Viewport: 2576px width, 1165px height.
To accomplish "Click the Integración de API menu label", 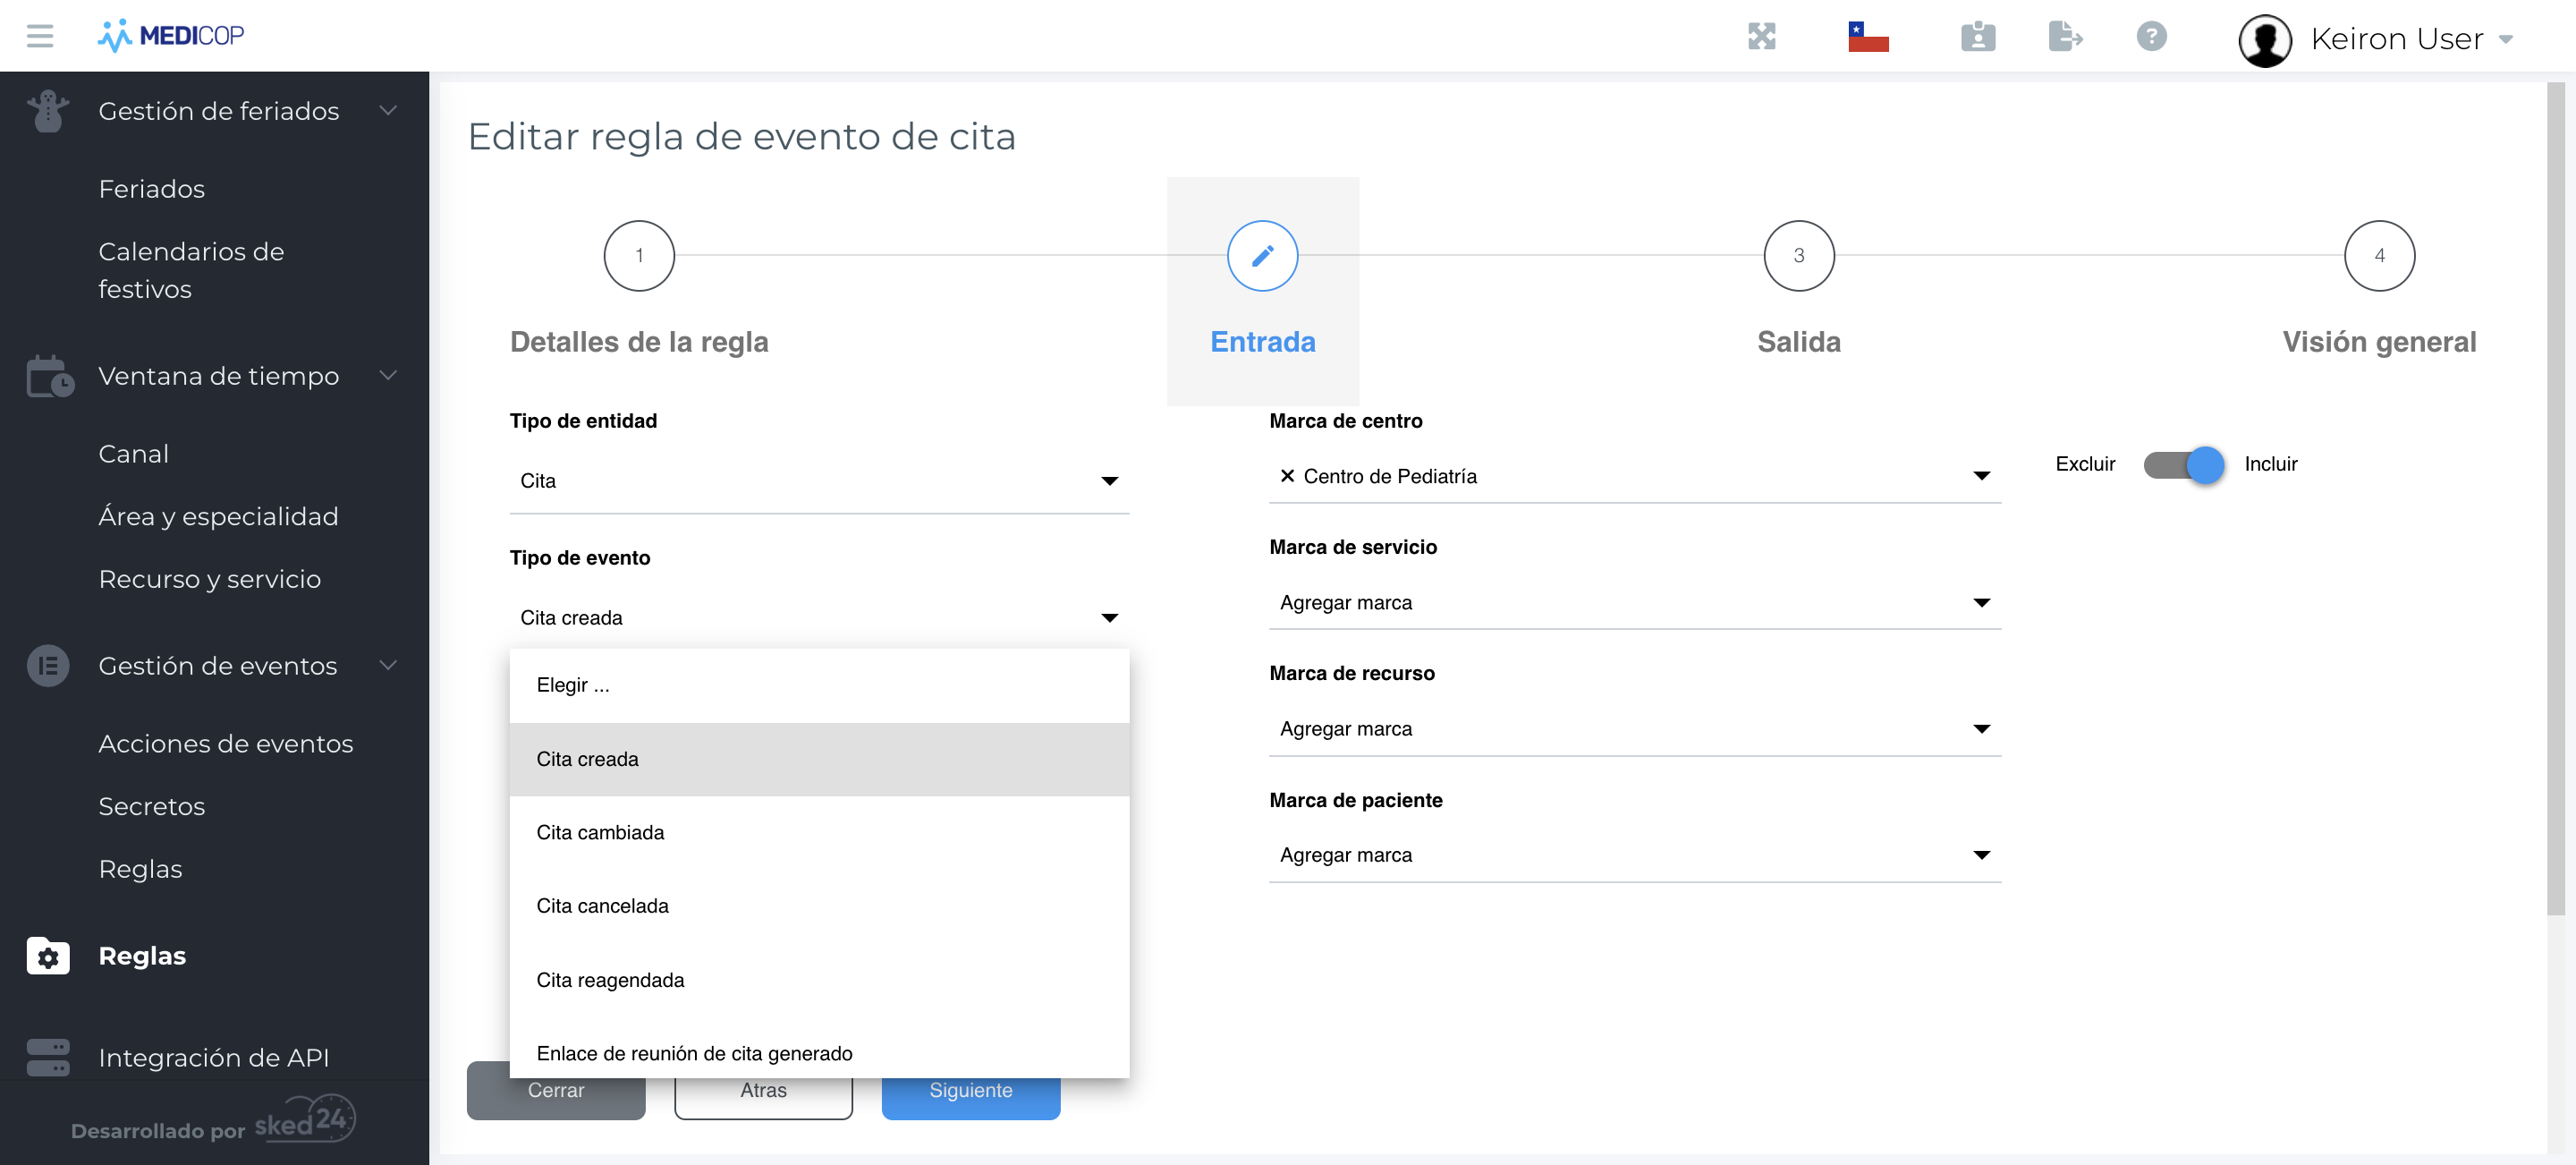I will click(x=213, y=1057).
